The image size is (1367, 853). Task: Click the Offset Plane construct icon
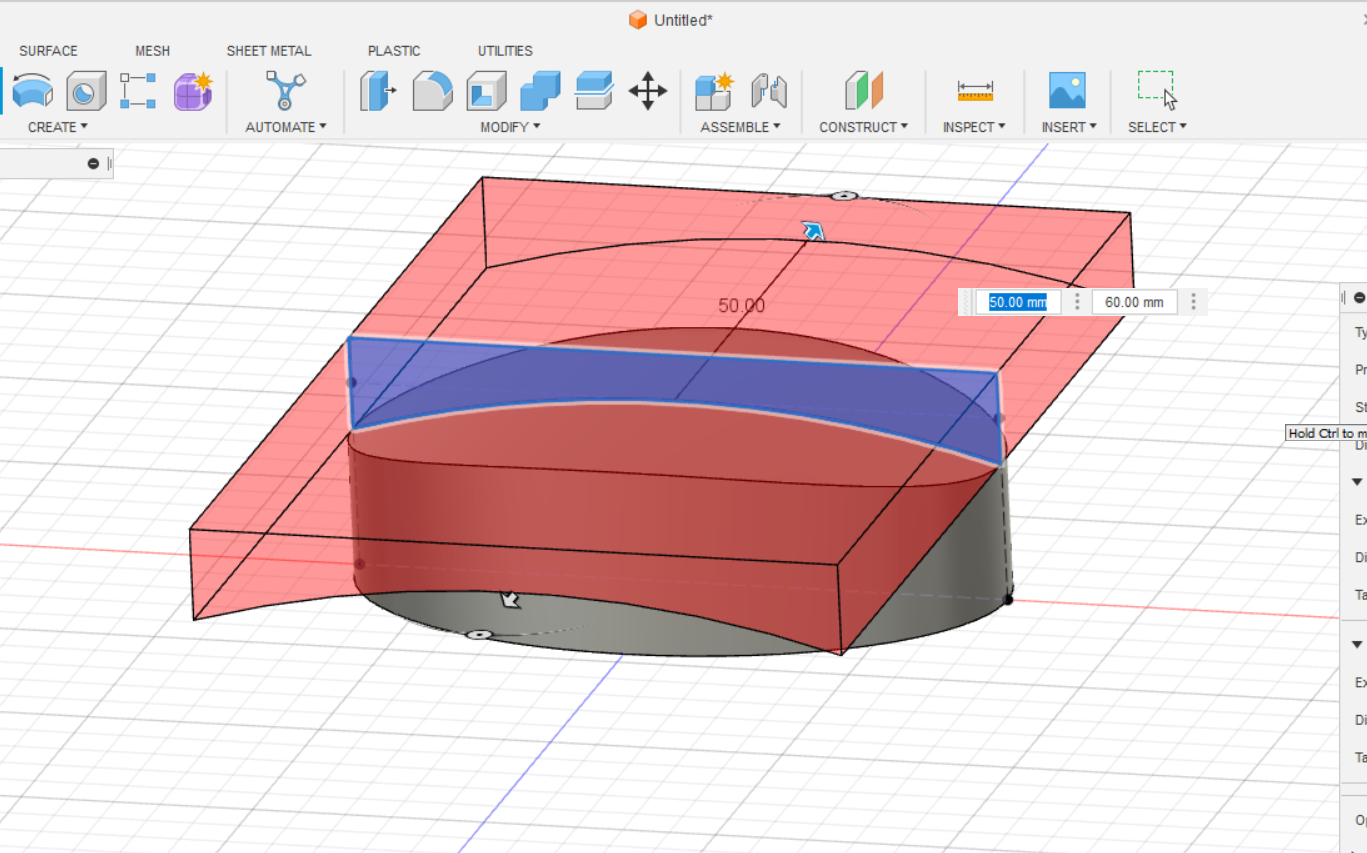tap(864, 91)
